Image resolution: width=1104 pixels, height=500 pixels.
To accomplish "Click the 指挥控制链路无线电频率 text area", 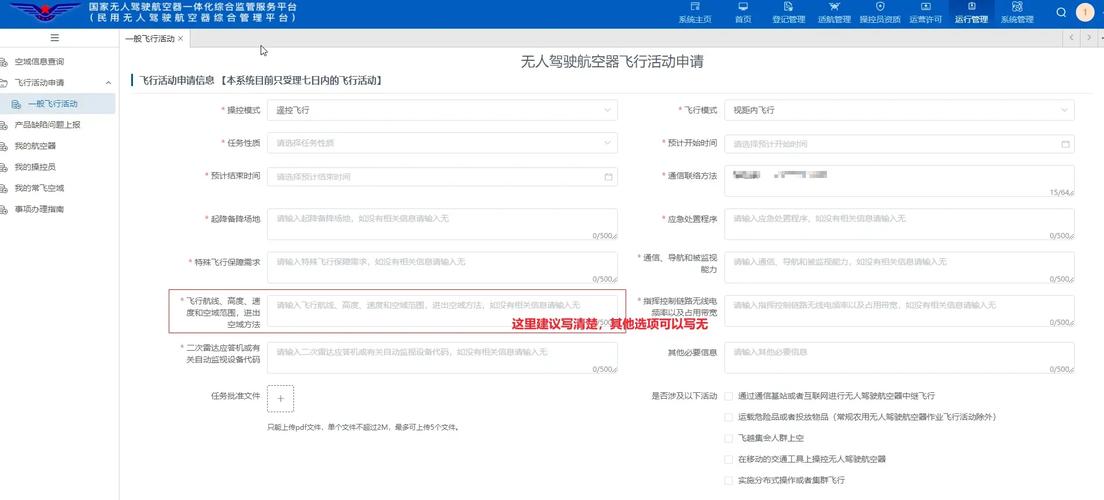I will click(x=899, y=311).
